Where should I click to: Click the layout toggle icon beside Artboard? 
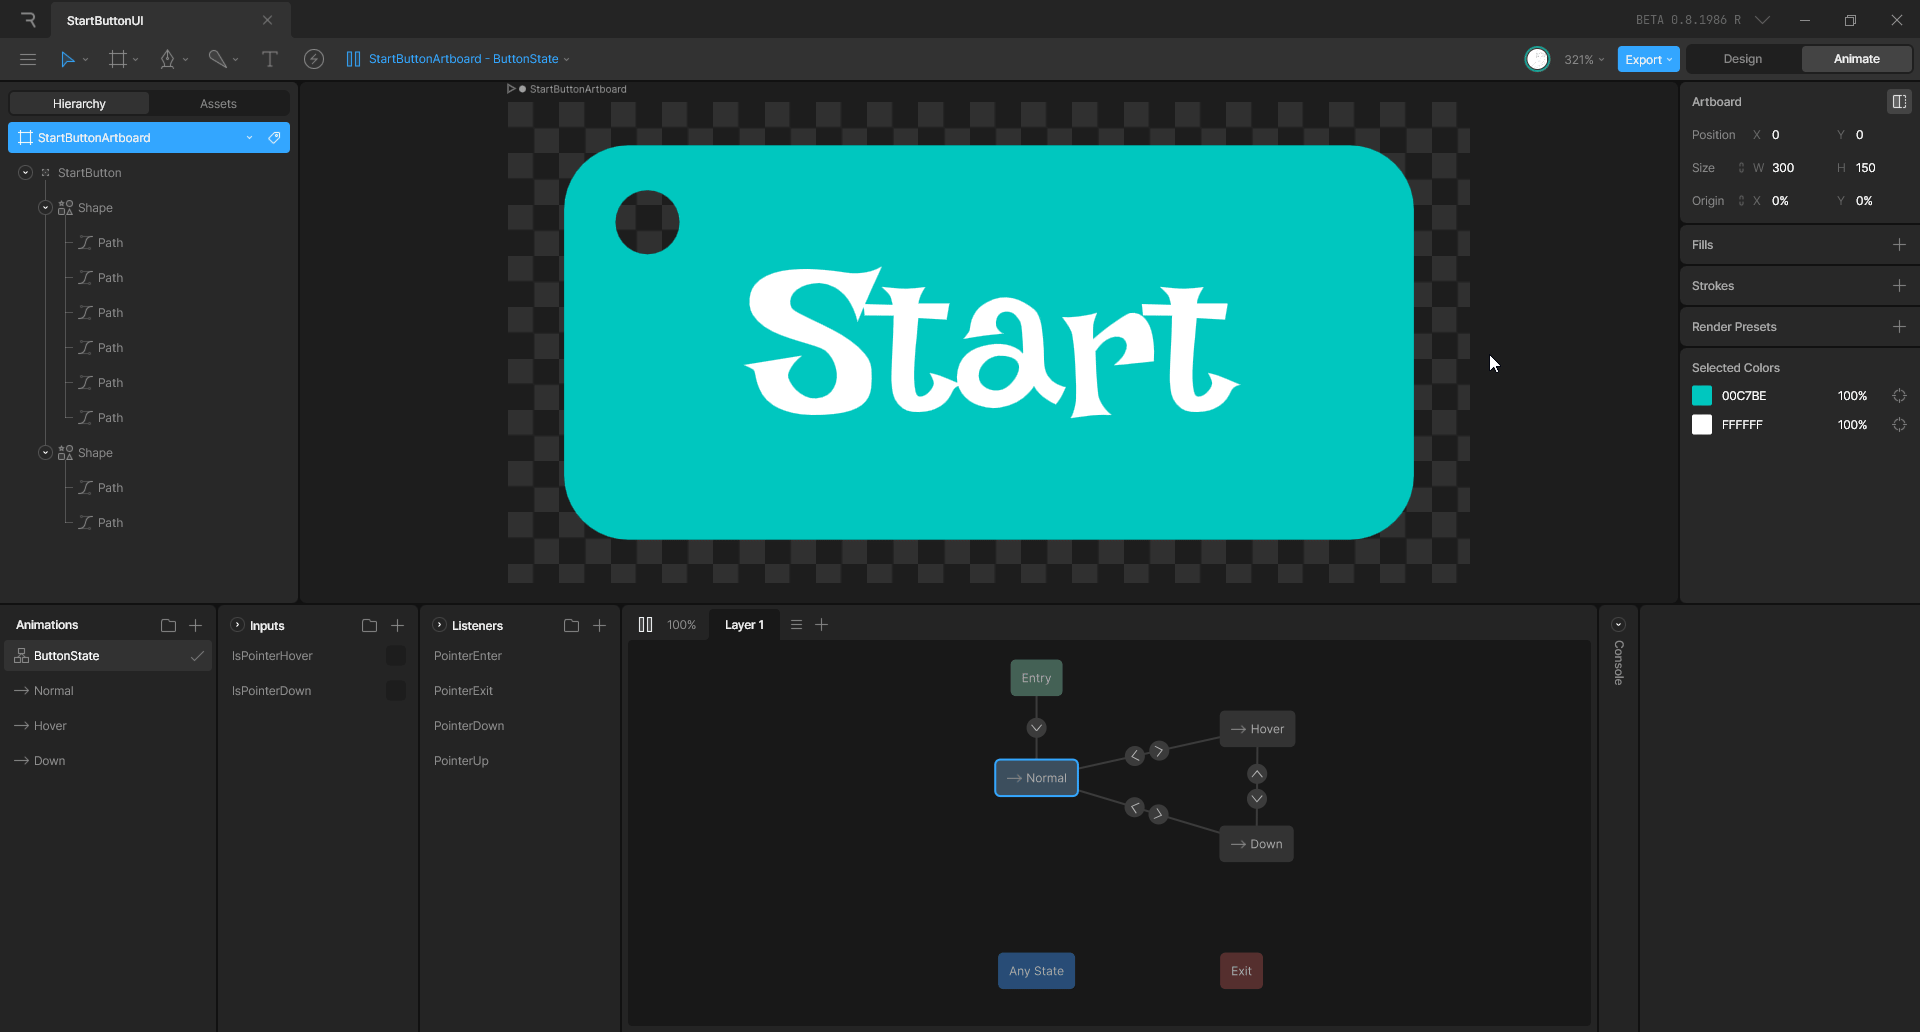click(x=1898, y=102)
